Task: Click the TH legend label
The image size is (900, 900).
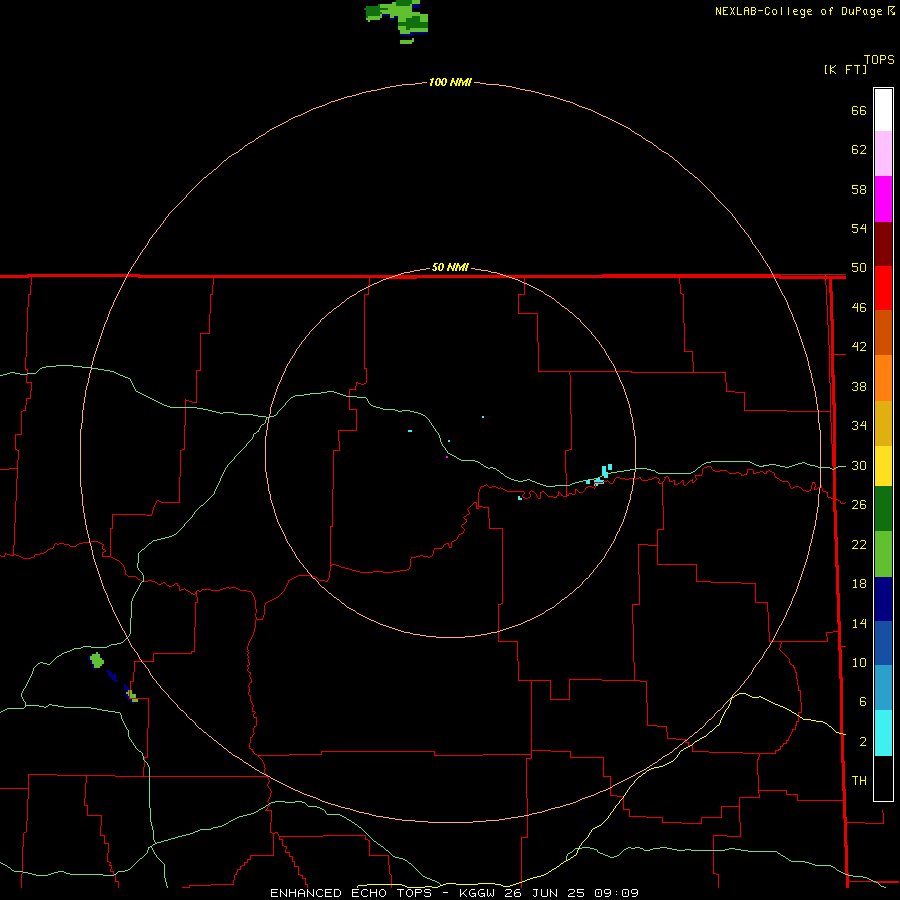Action: (x=859, y=780)
